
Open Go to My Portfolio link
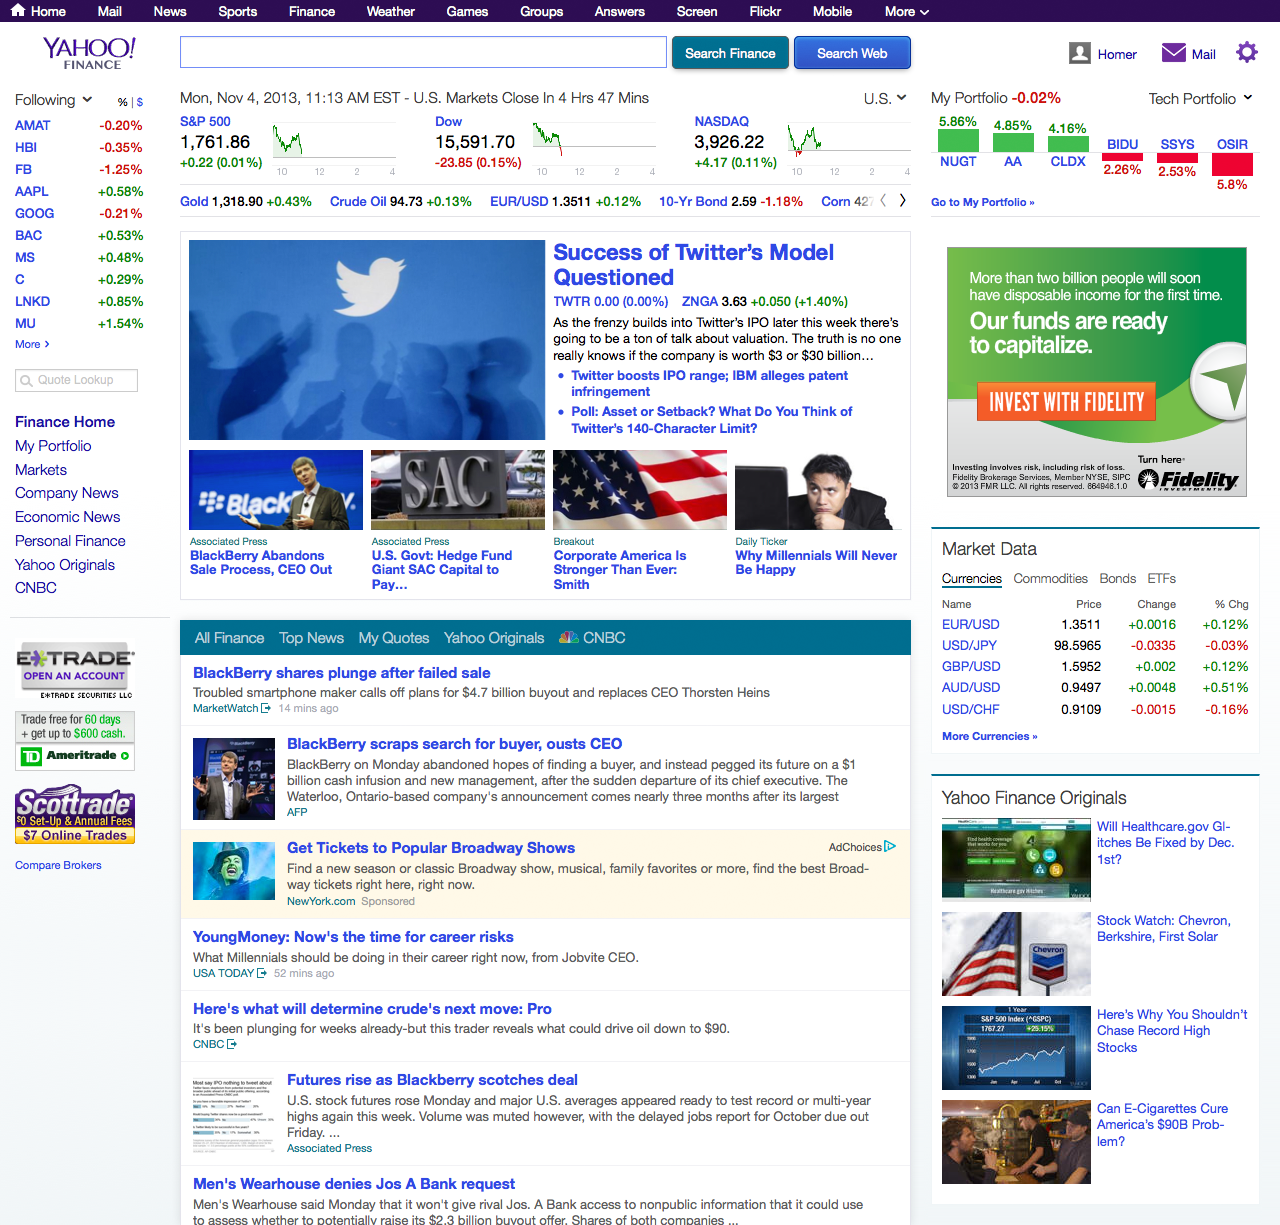[x=982, y=202]
